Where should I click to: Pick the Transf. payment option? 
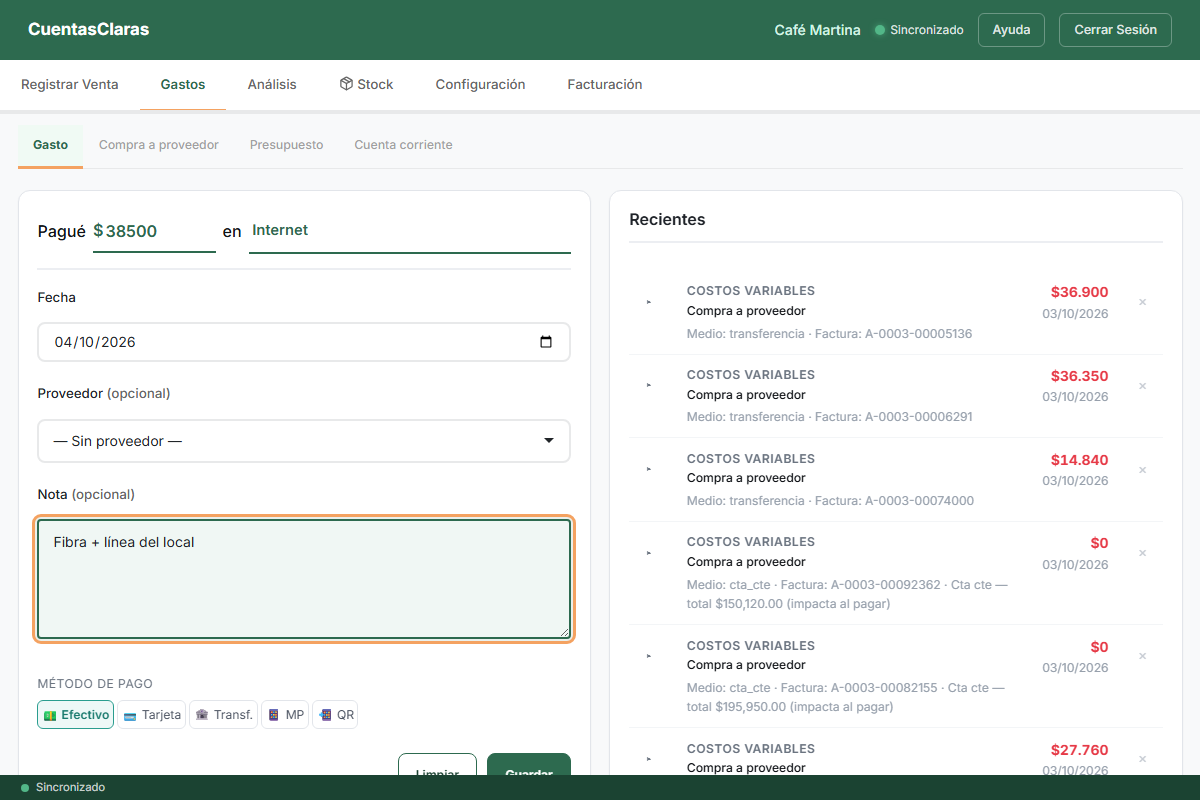point(223,715)
